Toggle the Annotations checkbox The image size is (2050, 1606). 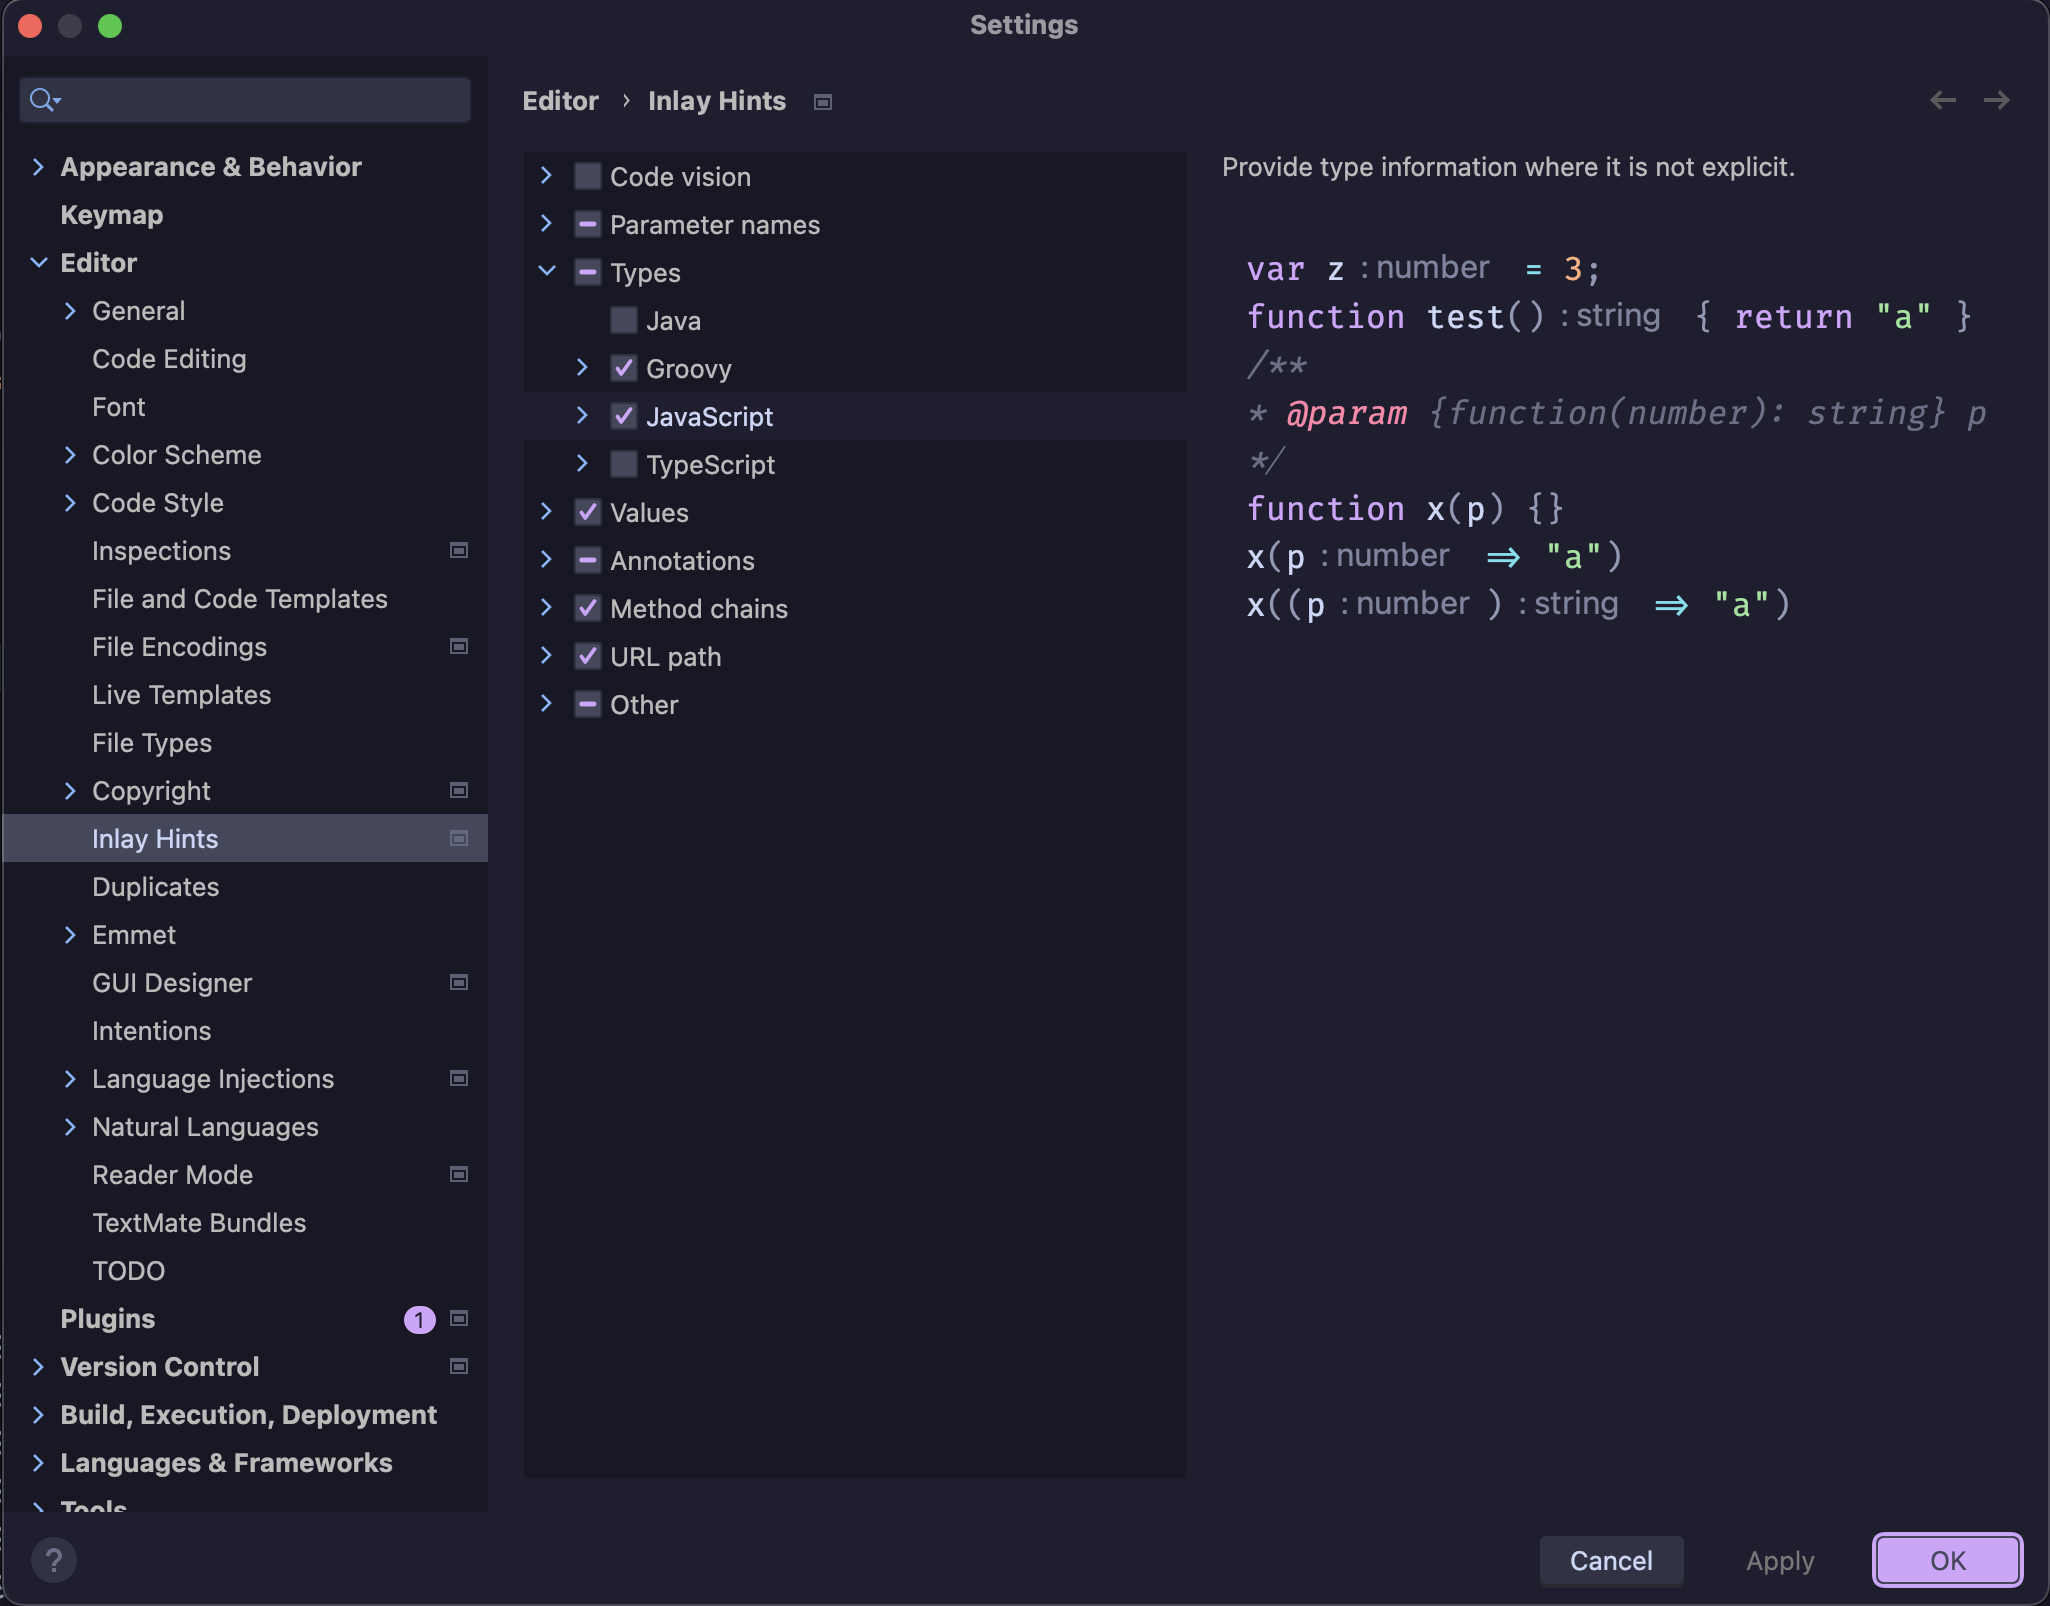pos(588,561)
